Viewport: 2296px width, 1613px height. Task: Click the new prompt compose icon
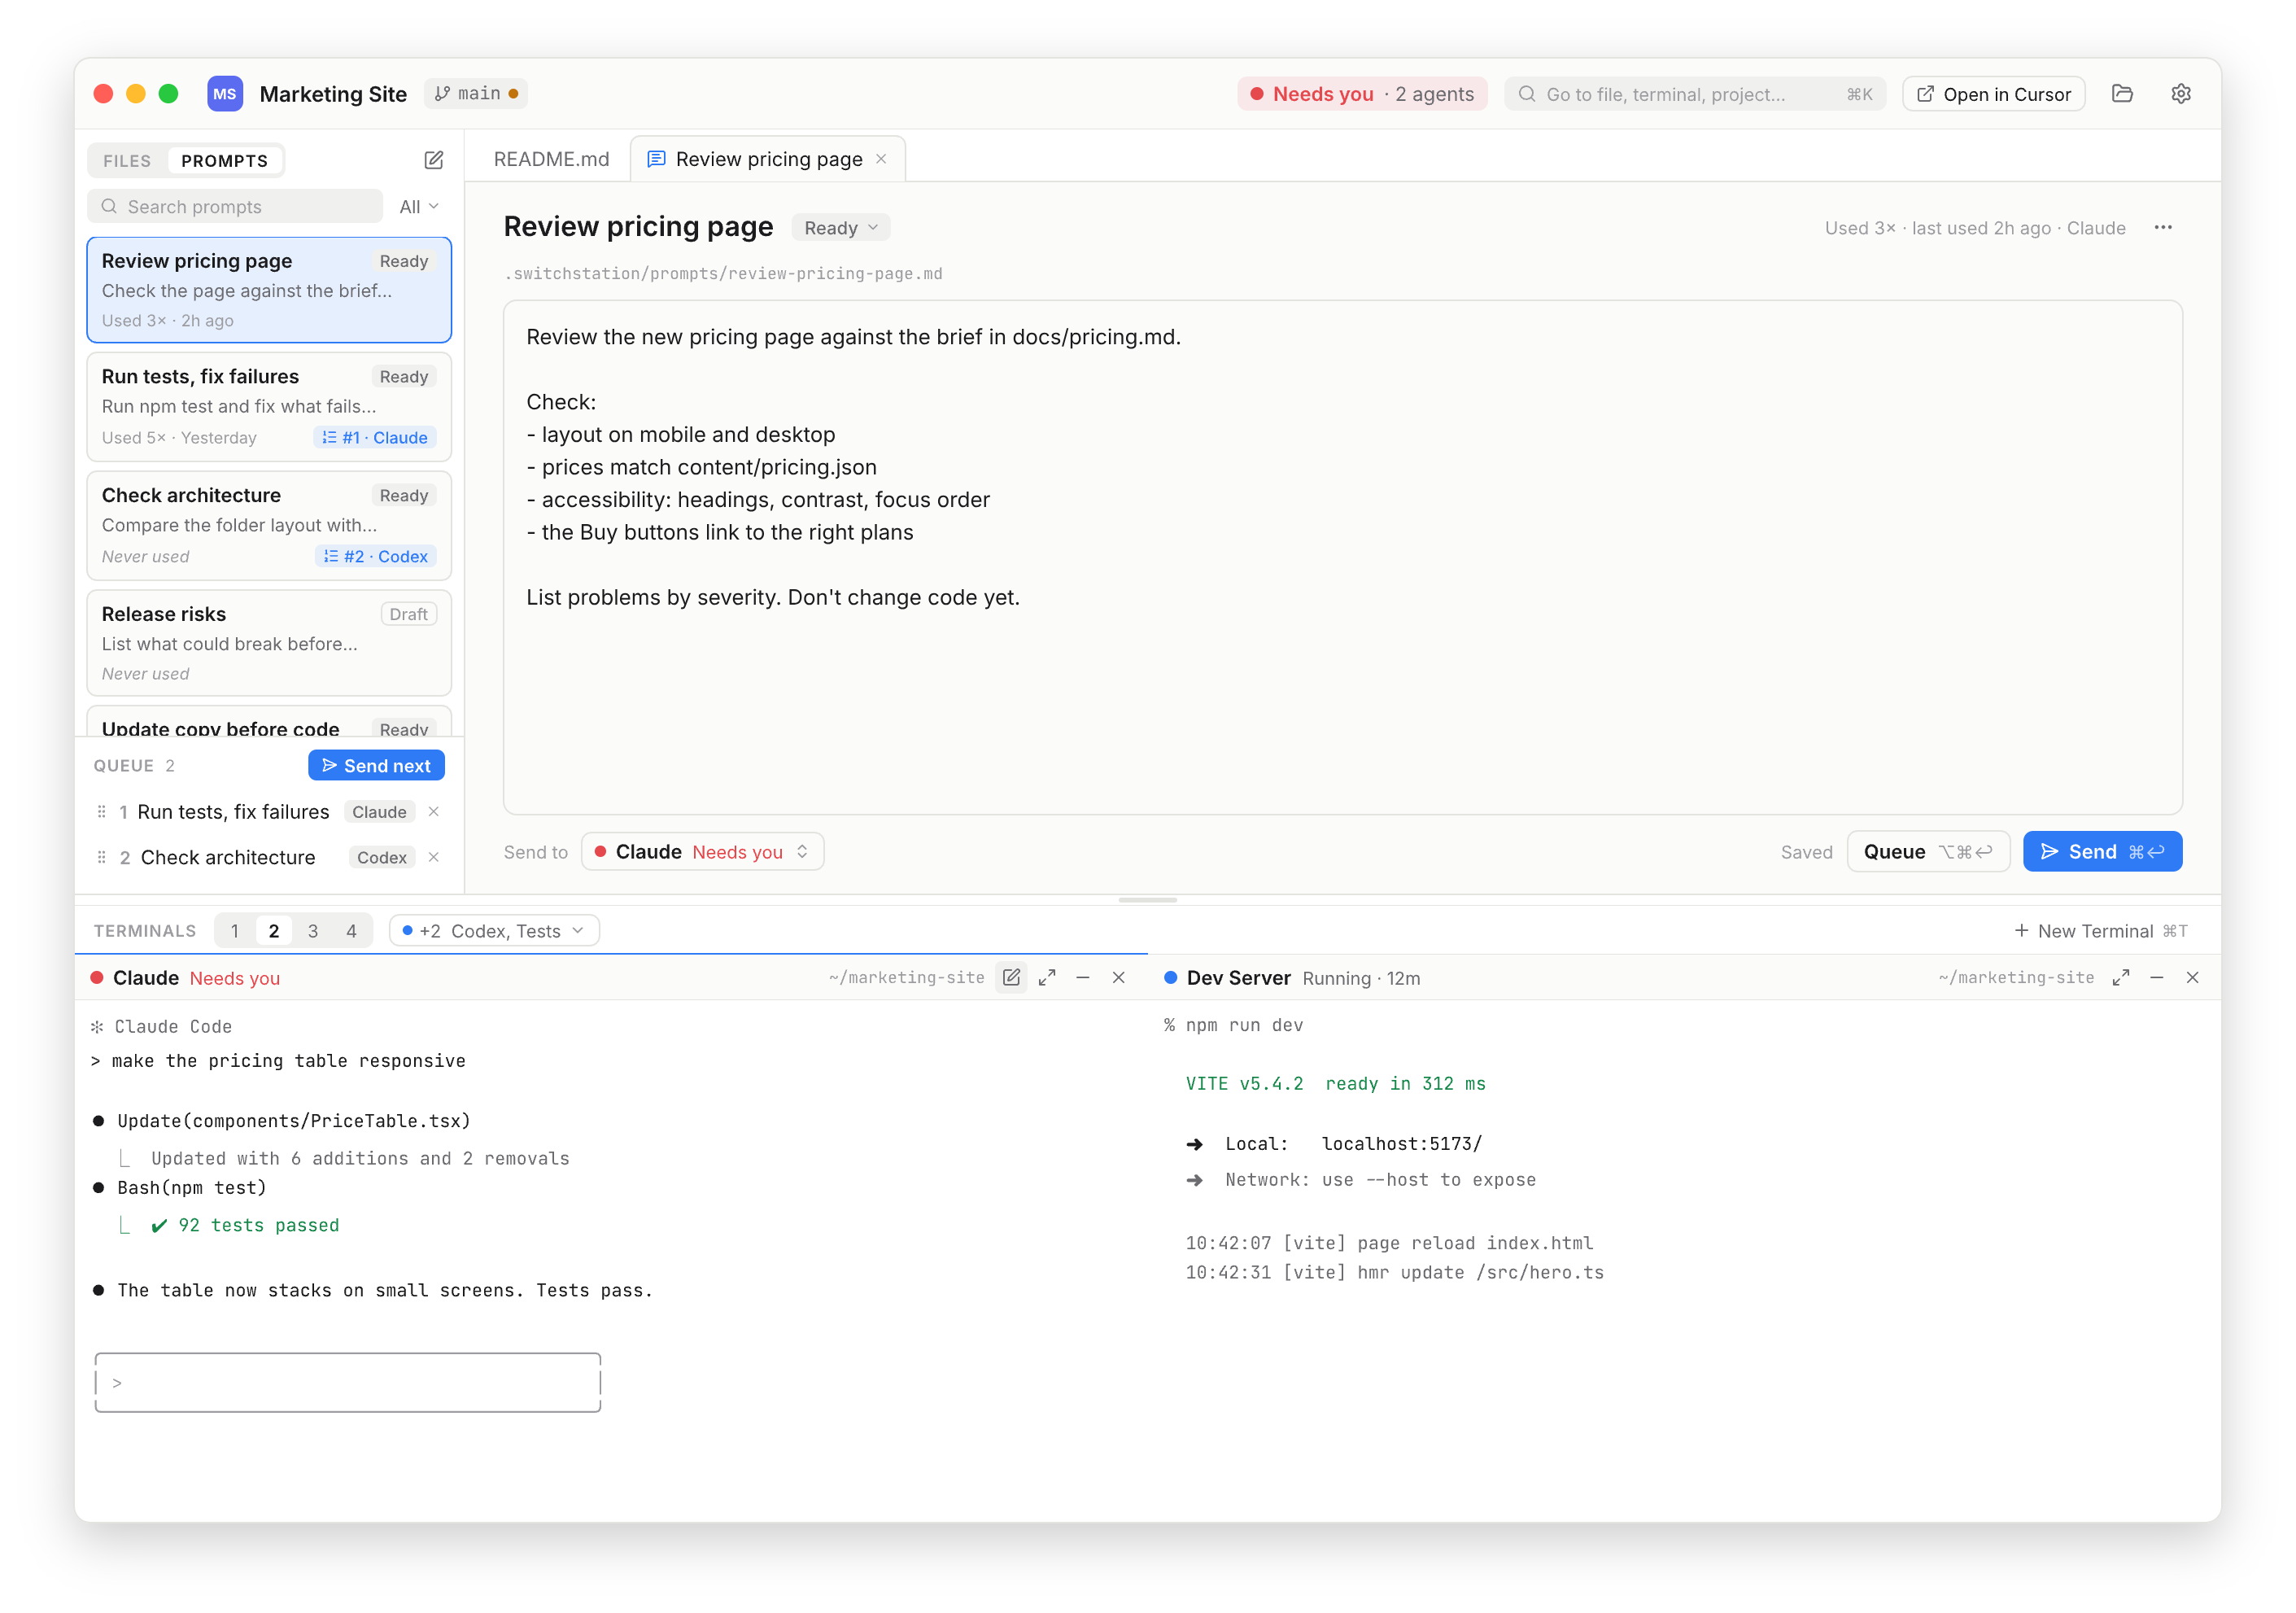433,160
